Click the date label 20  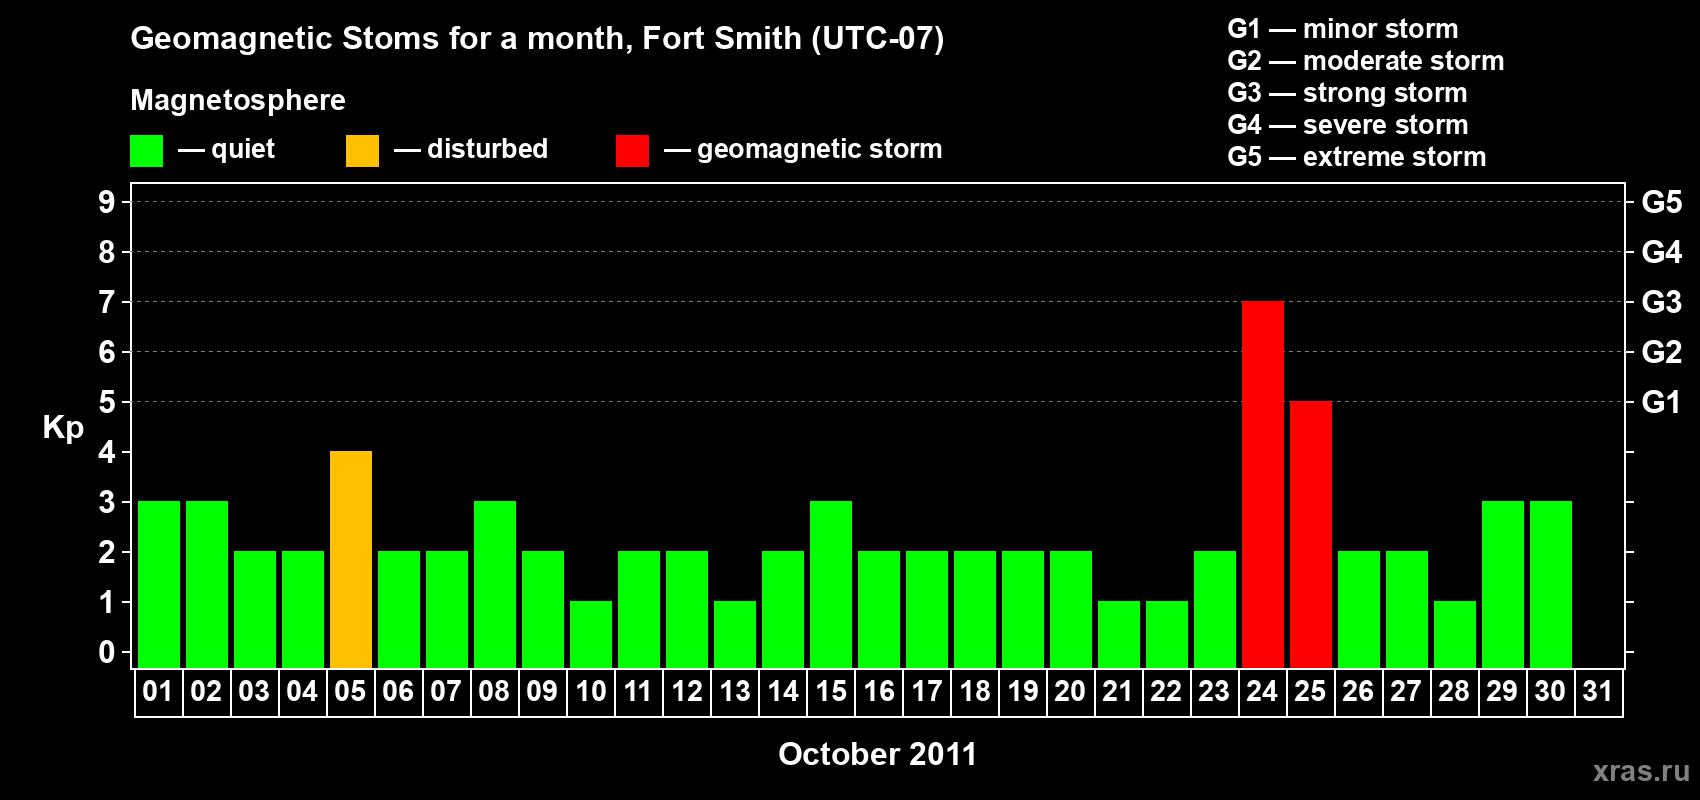point(1070,692)
